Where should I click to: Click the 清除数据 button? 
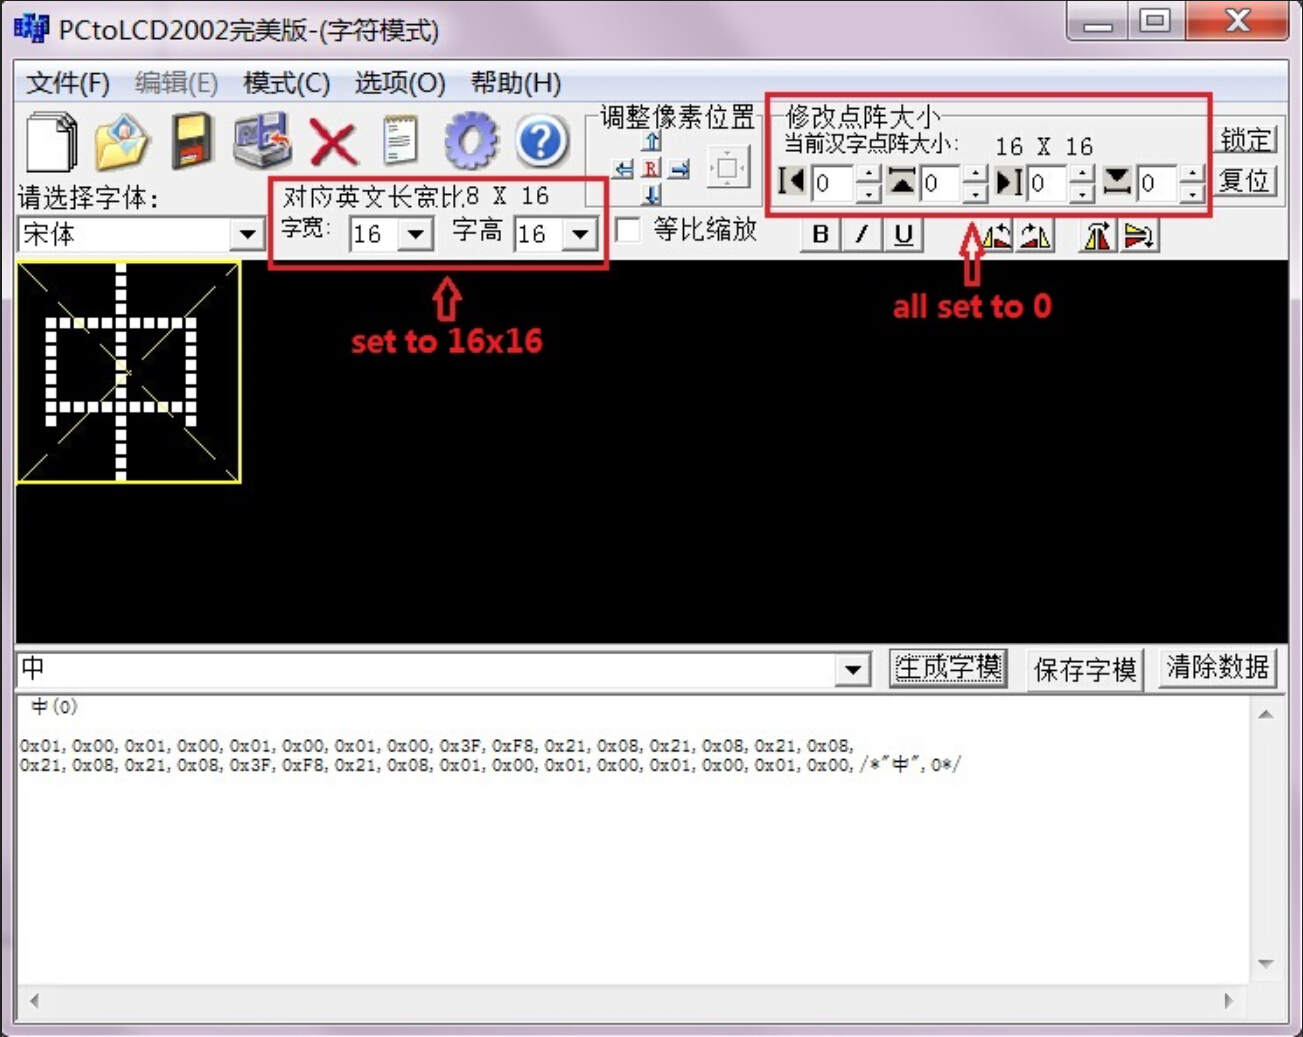click(x=1217, y=668)
